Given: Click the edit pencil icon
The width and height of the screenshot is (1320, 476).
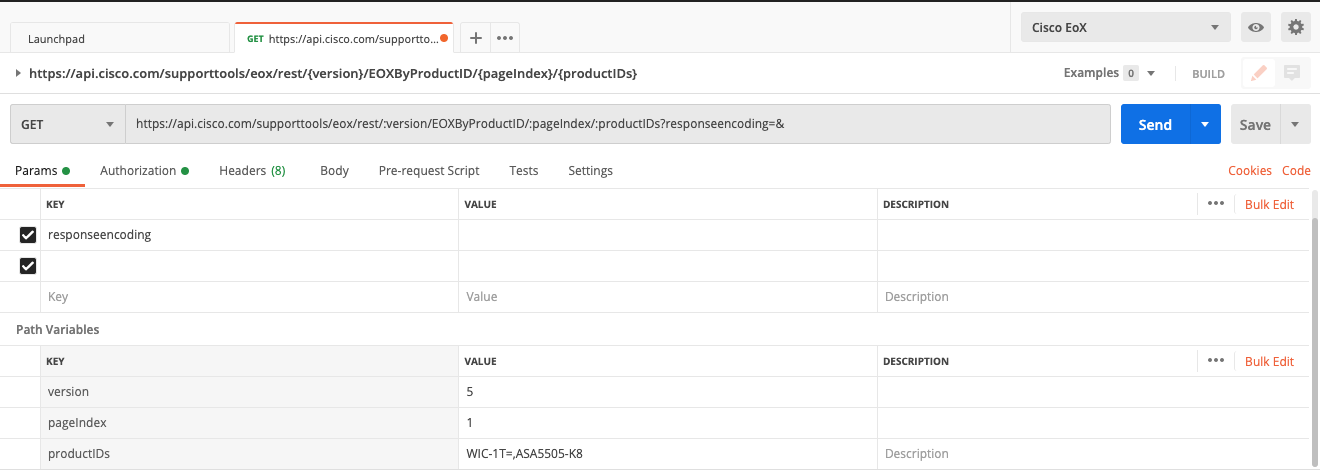Looking at the screenshot, I should point(1259,73).
